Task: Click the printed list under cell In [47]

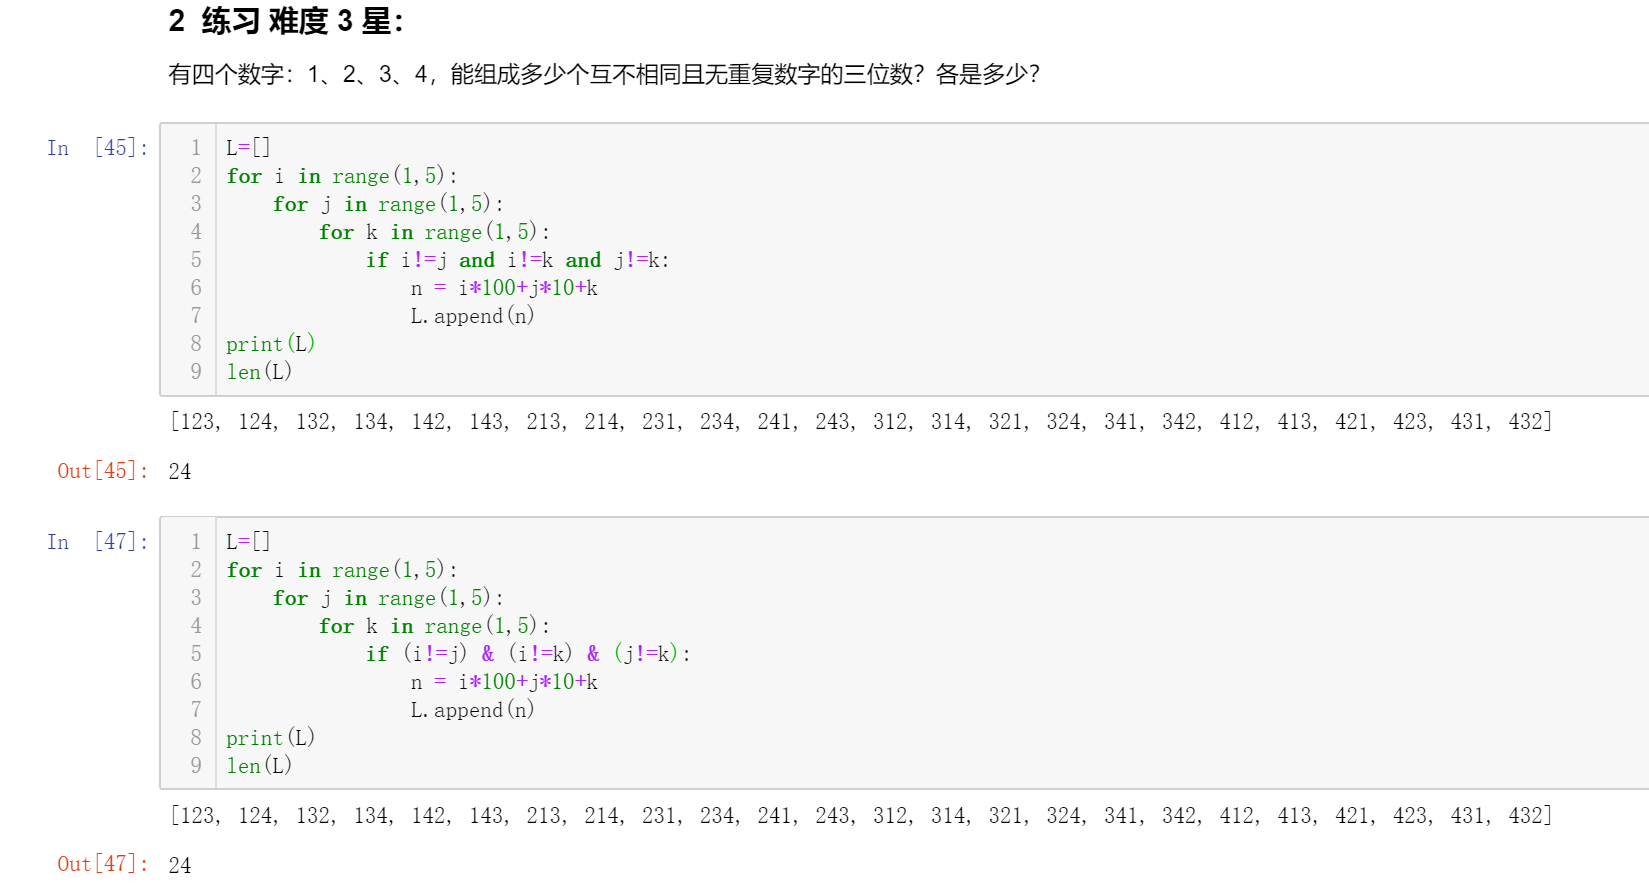Action: pos(860,816)
